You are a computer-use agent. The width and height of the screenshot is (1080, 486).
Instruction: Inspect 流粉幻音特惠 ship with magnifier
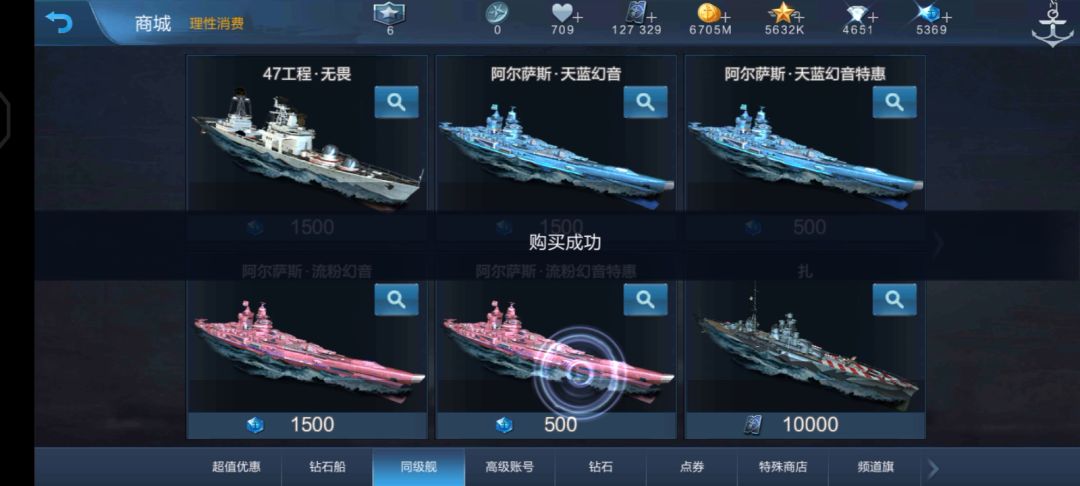pos(645,299)
